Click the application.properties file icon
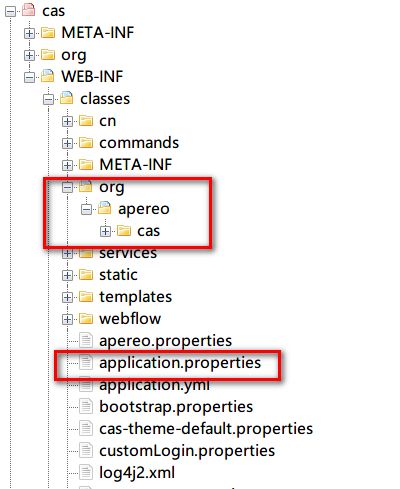Screen dimensions: 400x489 click(x=86, y=362)
